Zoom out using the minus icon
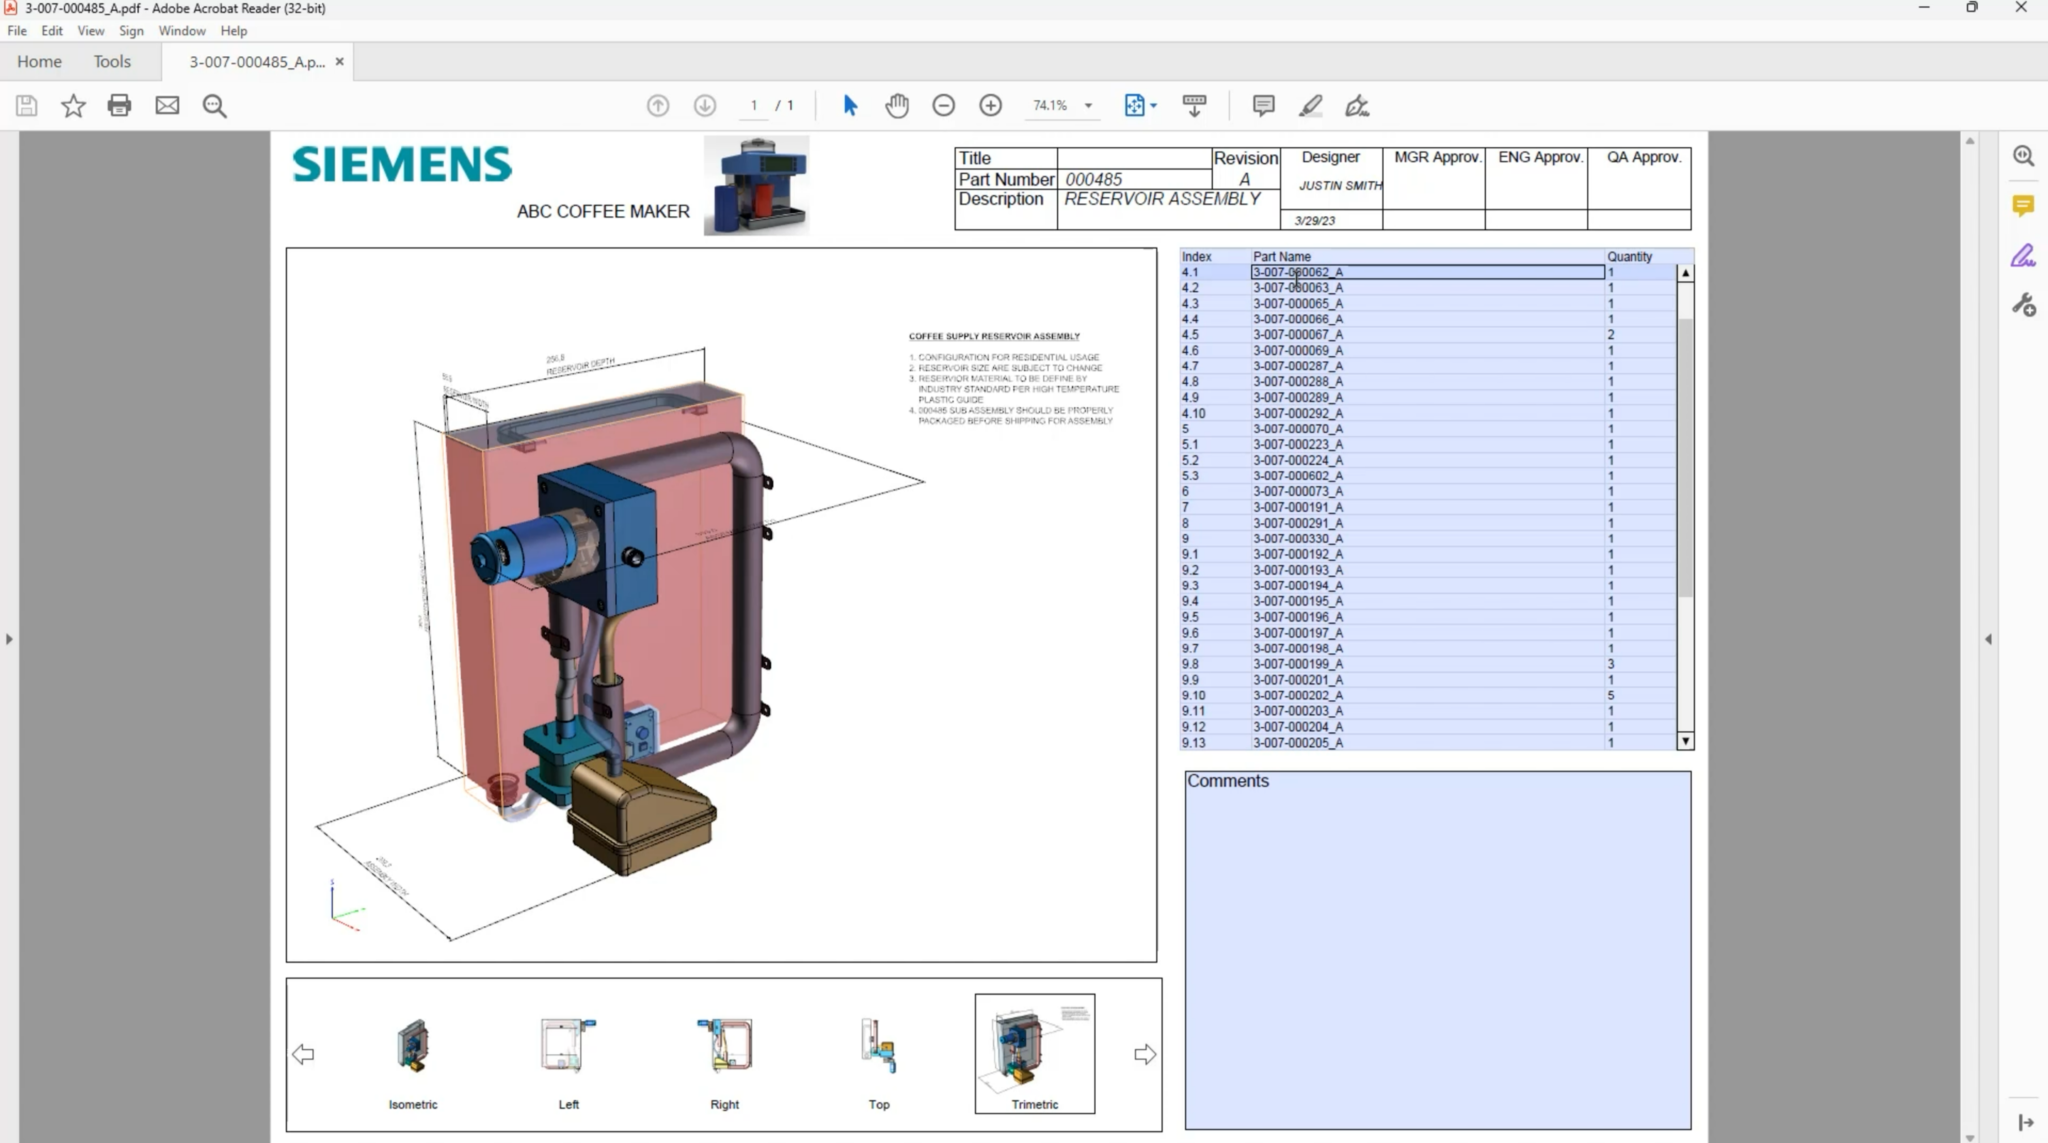Image resolution: width=2048 pixels, height=1143 pixels. (942, 105)
